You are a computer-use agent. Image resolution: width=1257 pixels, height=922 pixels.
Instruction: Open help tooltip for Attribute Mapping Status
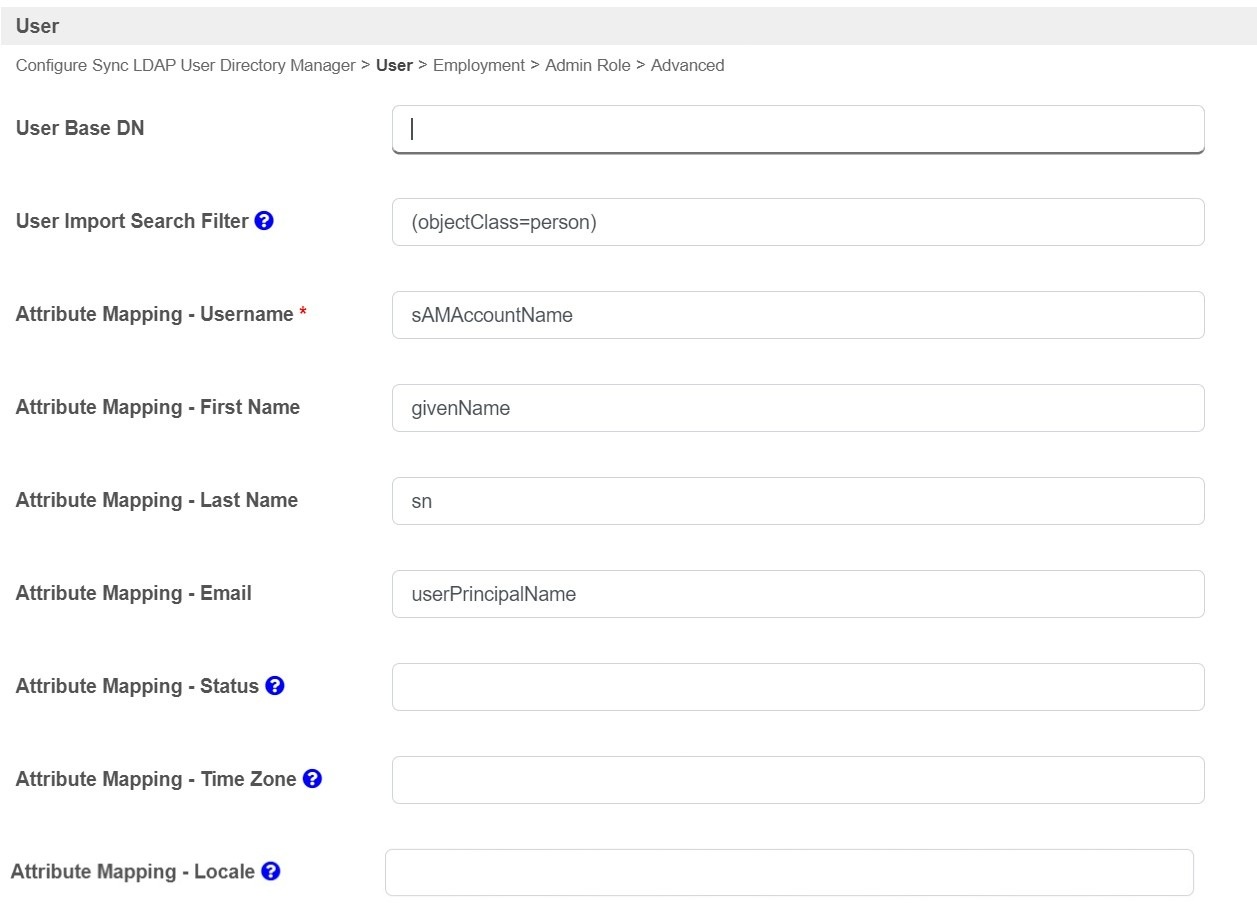(x=275, y=686)
